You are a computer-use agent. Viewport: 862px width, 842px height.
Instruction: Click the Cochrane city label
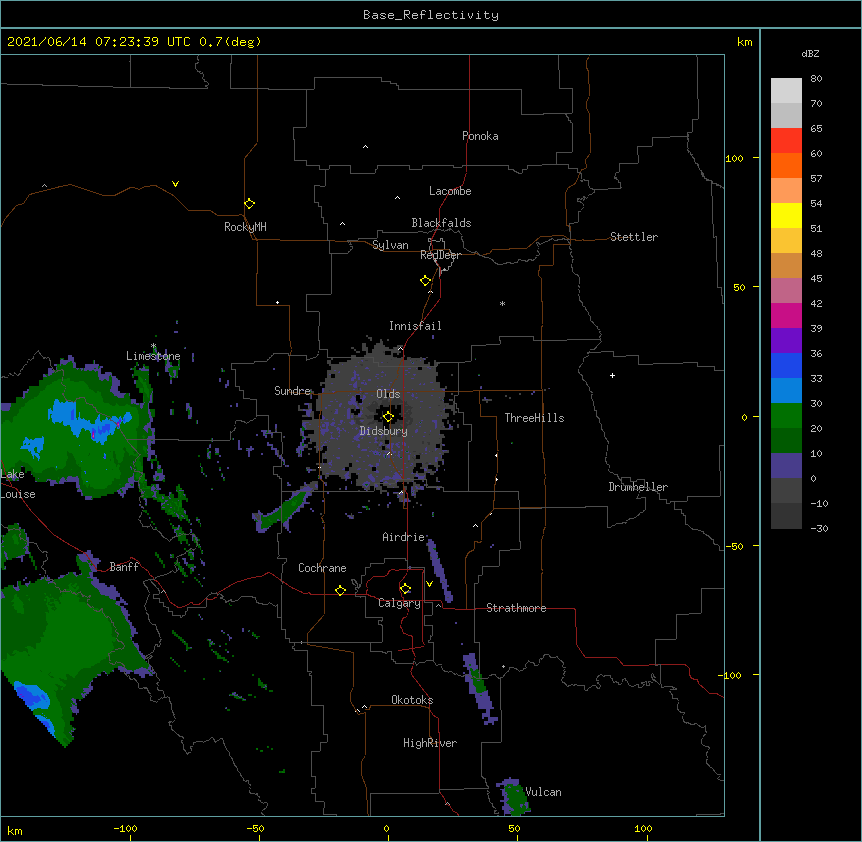[322, 568]
